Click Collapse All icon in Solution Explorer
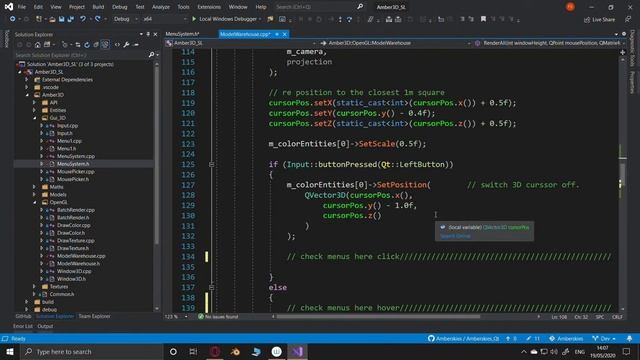 [96, 44]
